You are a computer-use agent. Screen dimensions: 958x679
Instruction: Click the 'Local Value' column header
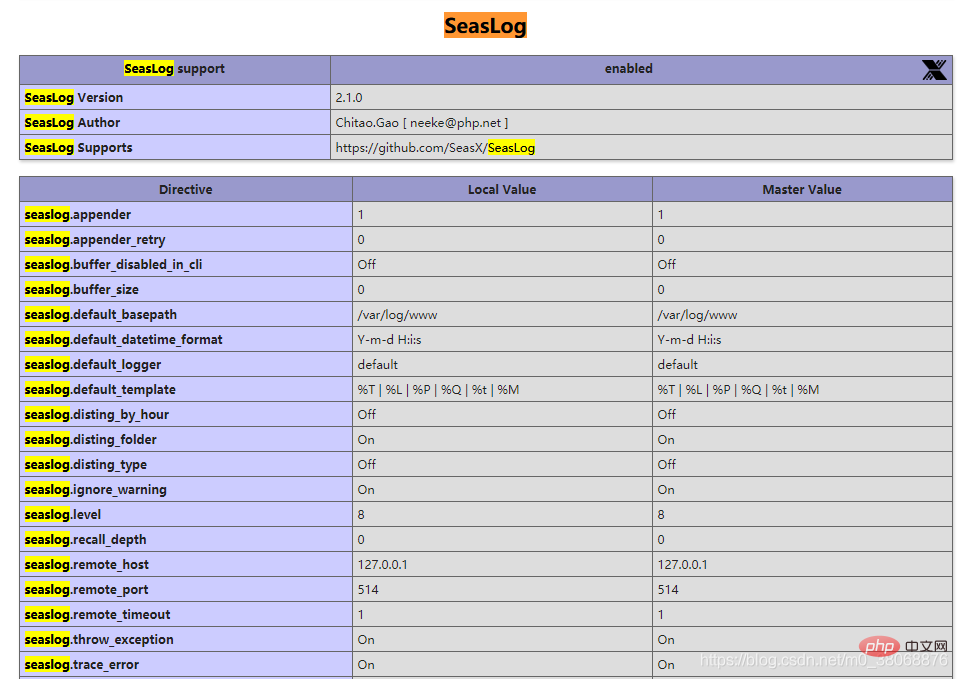[502, 189]
